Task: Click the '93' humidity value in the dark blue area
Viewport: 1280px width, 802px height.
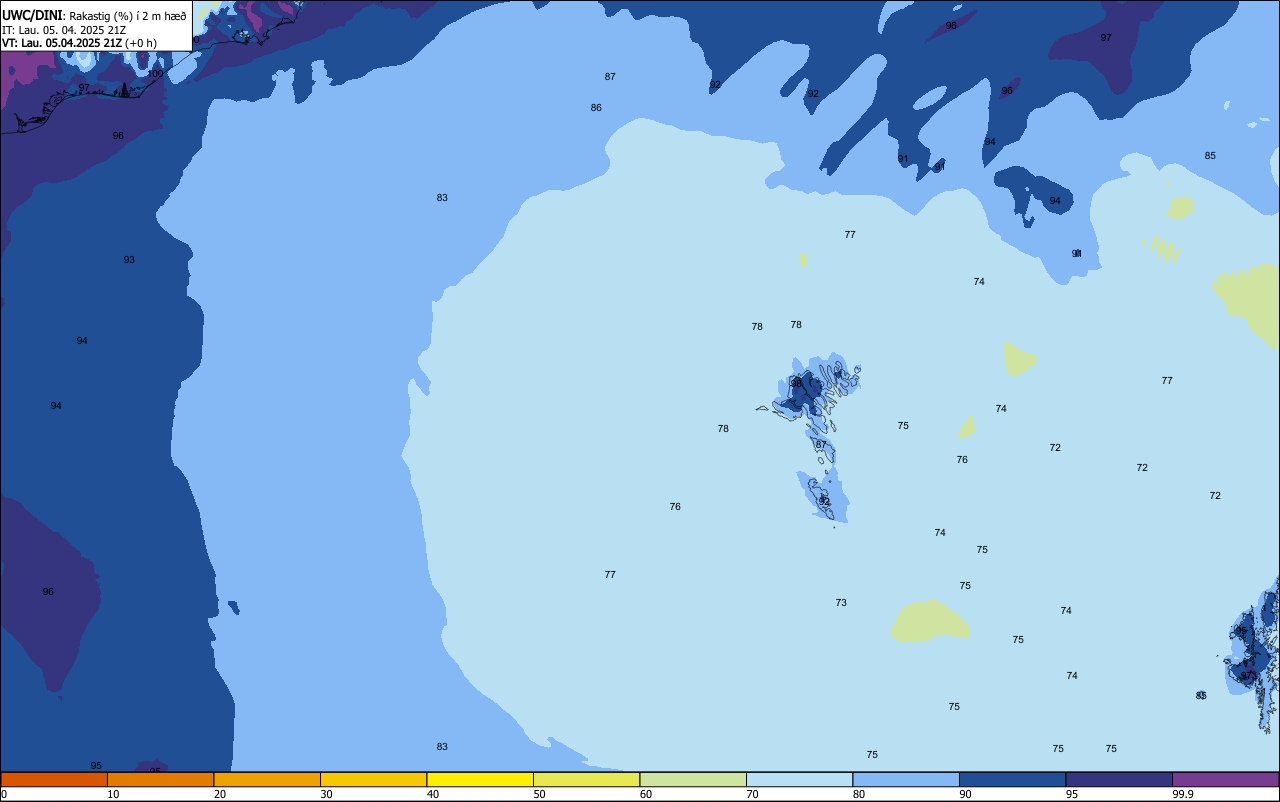Action: 129,260
